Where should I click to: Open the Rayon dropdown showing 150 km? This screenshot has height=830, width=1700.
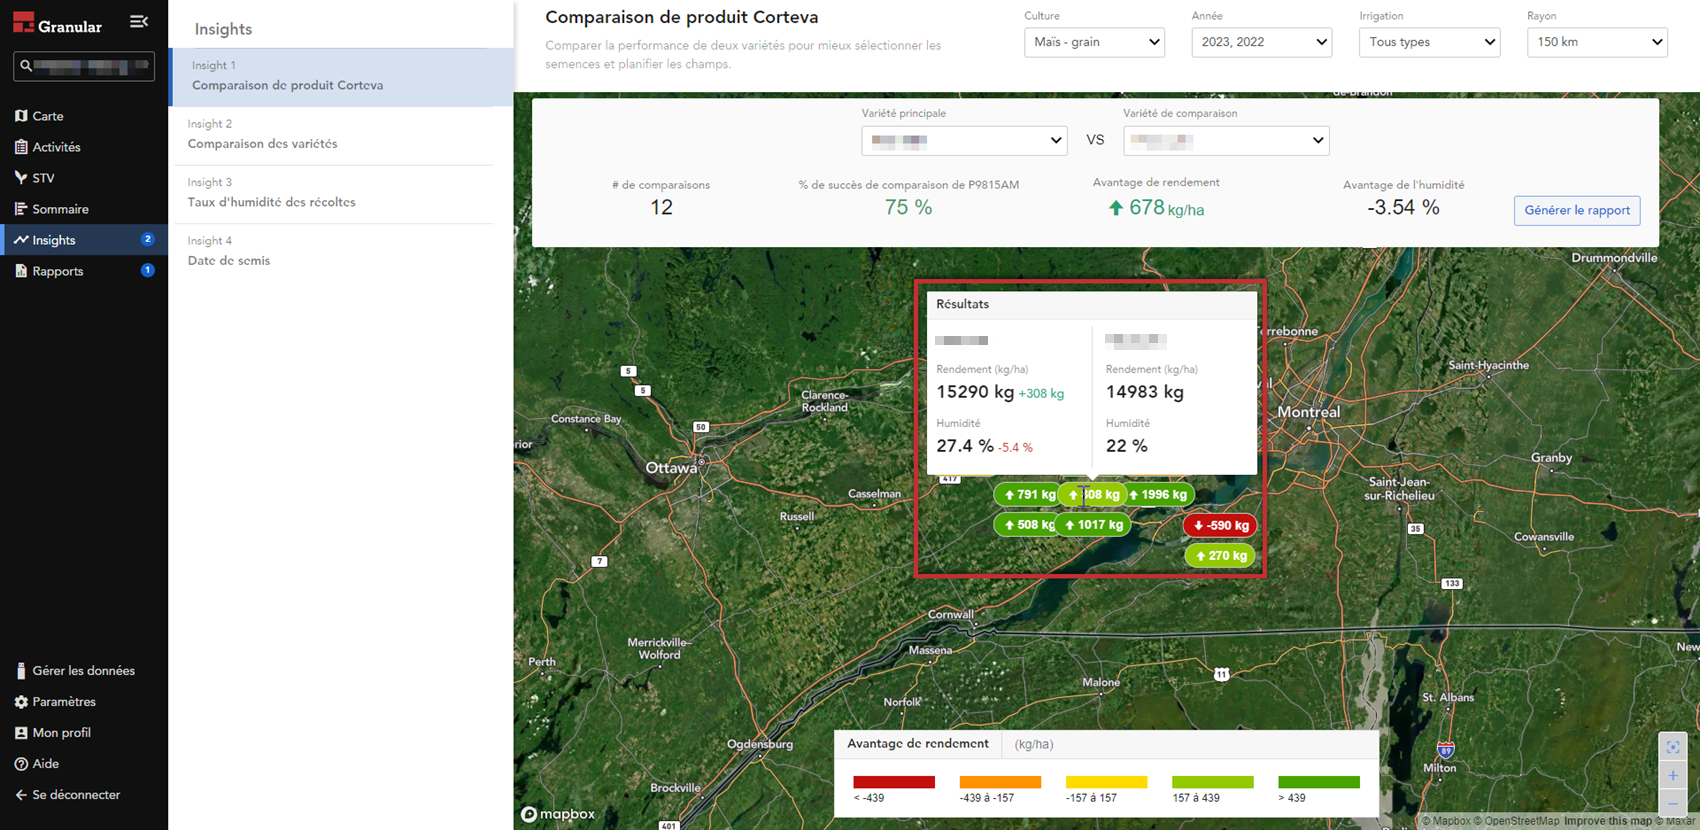coord(1597,42)
